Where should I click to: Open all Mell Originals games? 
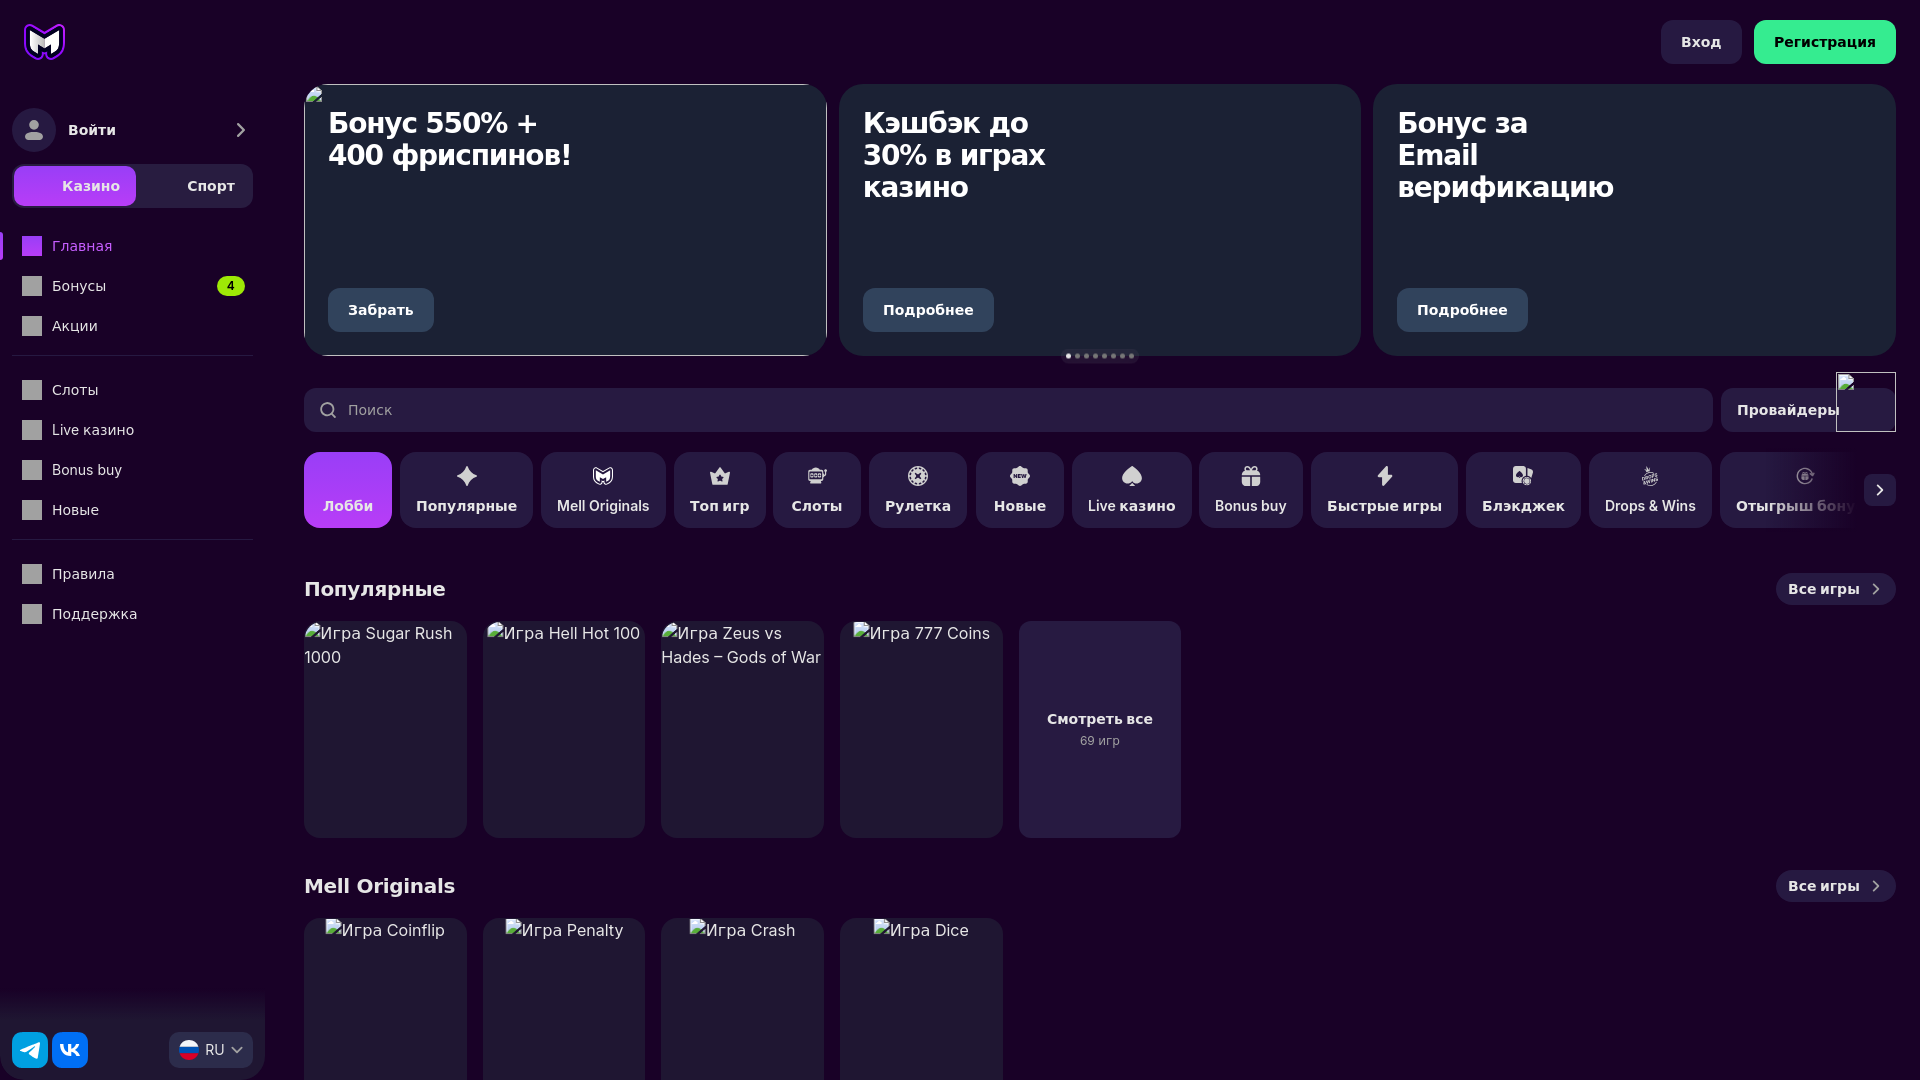coord(1836,886)
